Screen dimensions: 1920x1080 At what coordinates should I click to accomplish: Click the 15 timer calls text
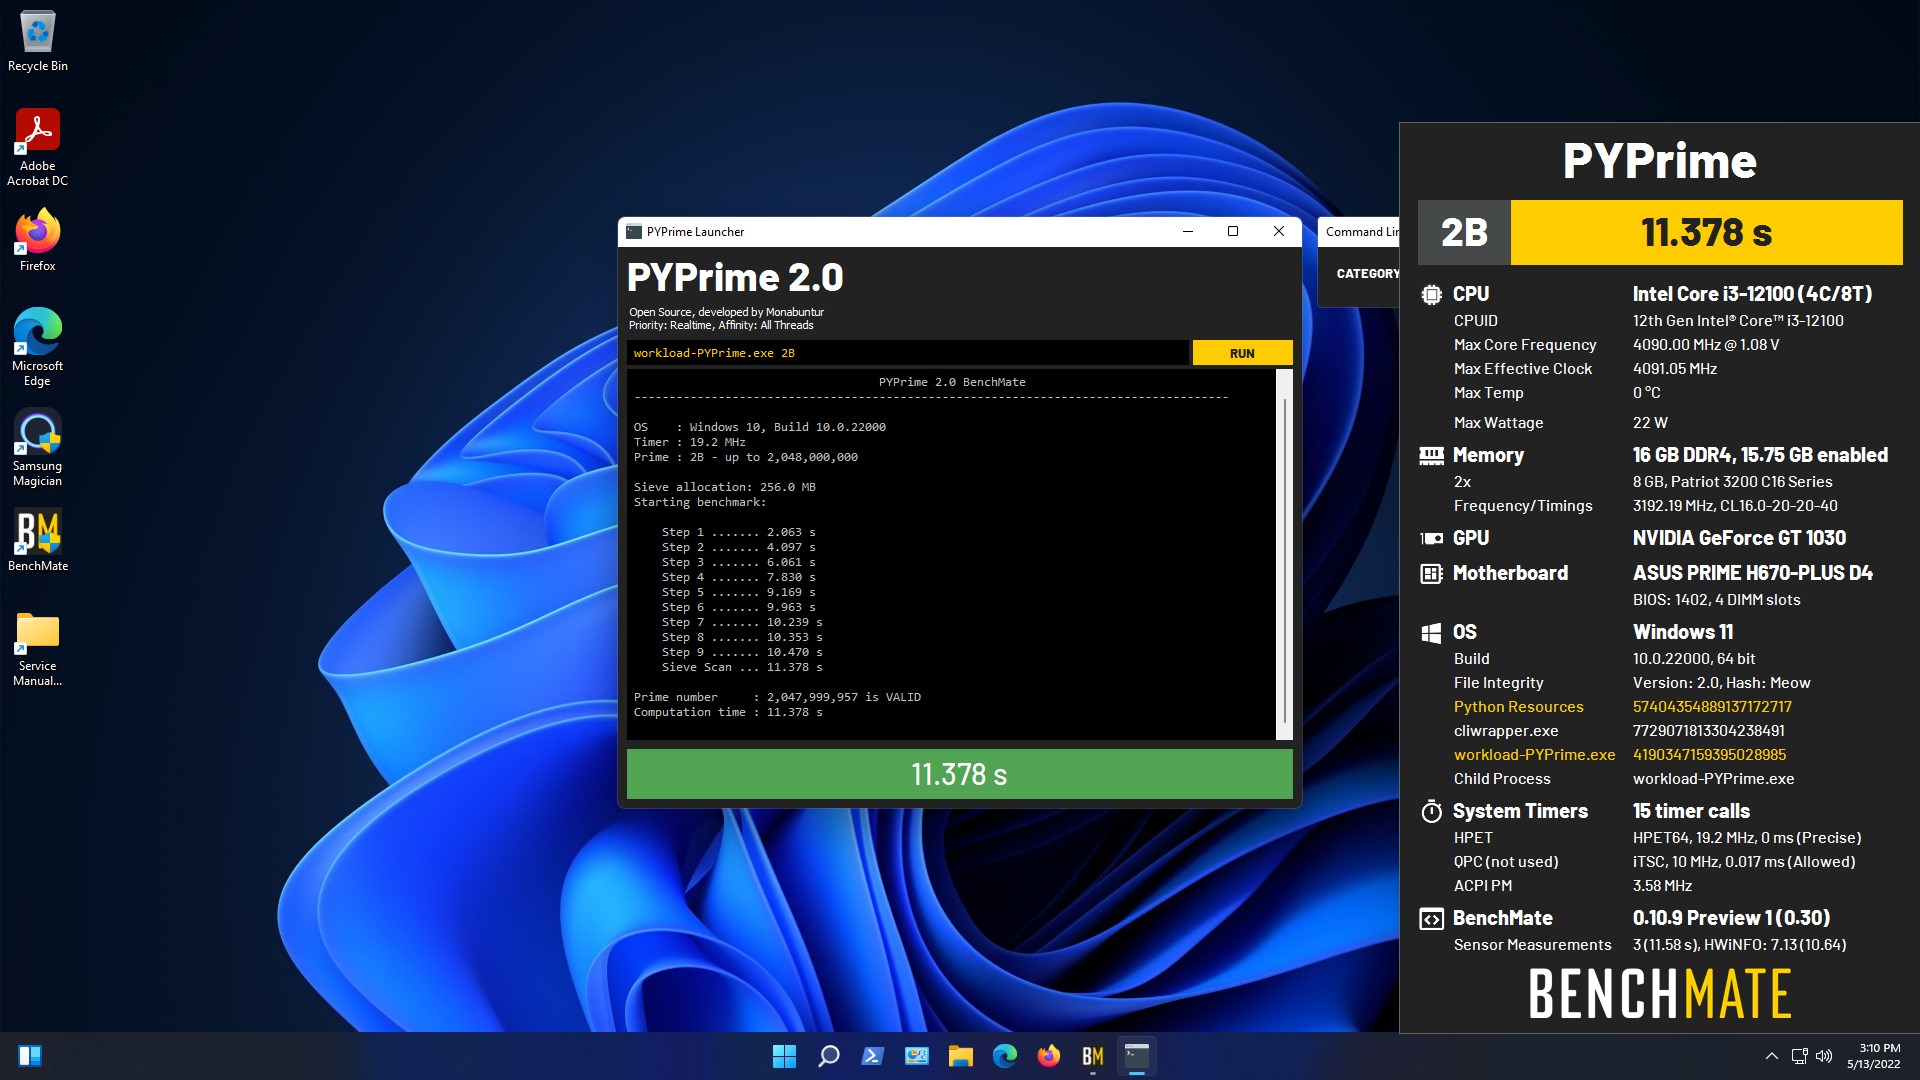pos(1691,811)
